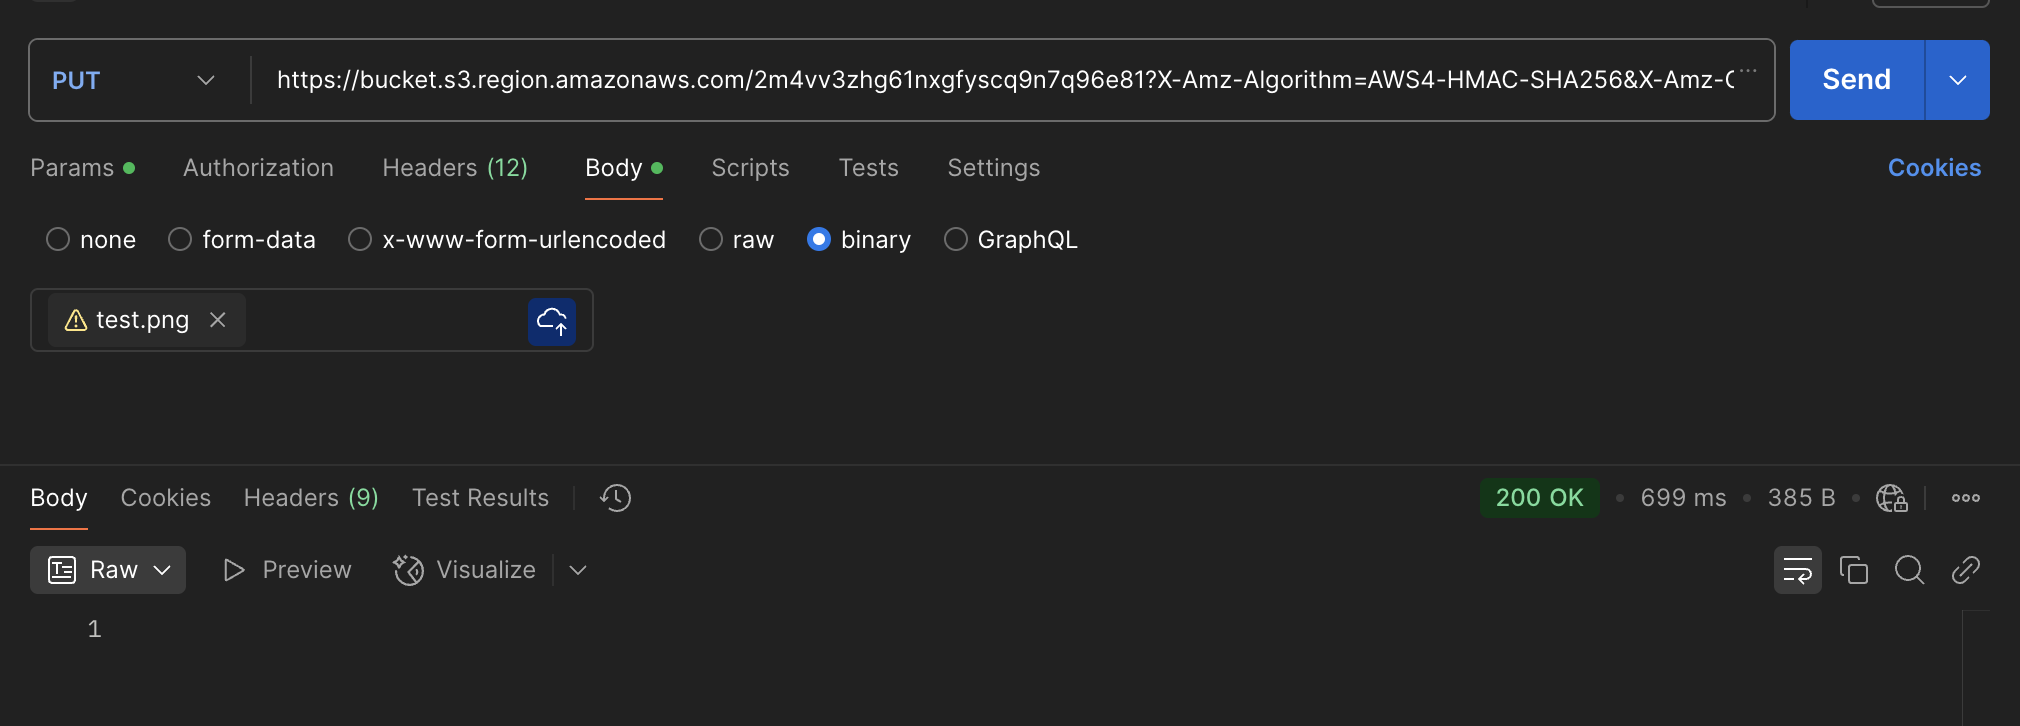Show network info globe icon
Image resolution: width=2020 pixels, height=726 pixels.
point(1891,498)
